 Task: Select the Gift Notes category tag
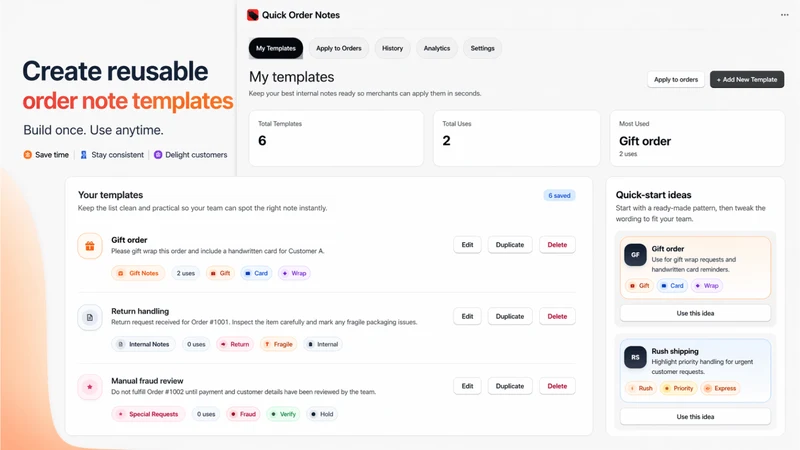pos(138,273)
